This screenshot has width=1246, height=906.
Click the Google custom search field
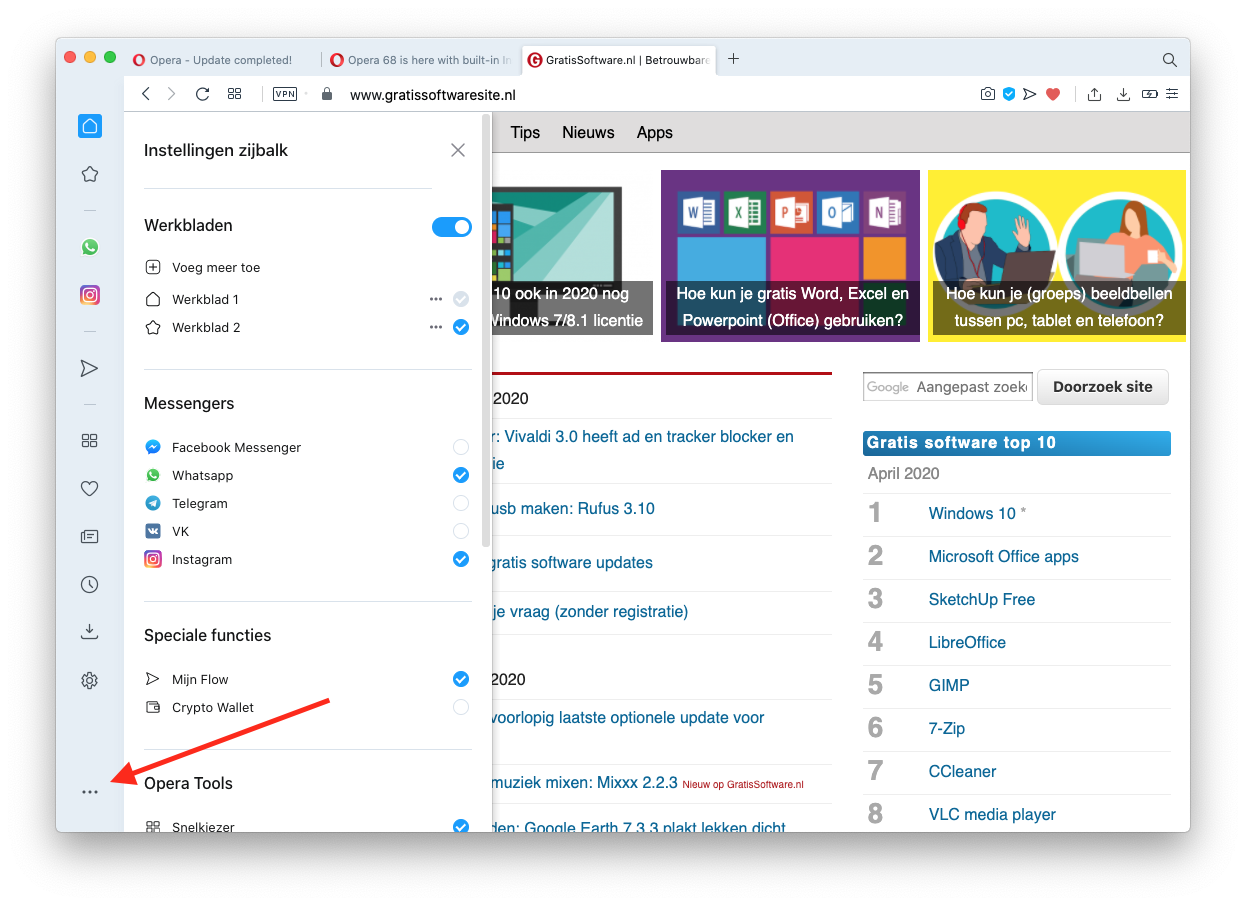coord(948,387)
